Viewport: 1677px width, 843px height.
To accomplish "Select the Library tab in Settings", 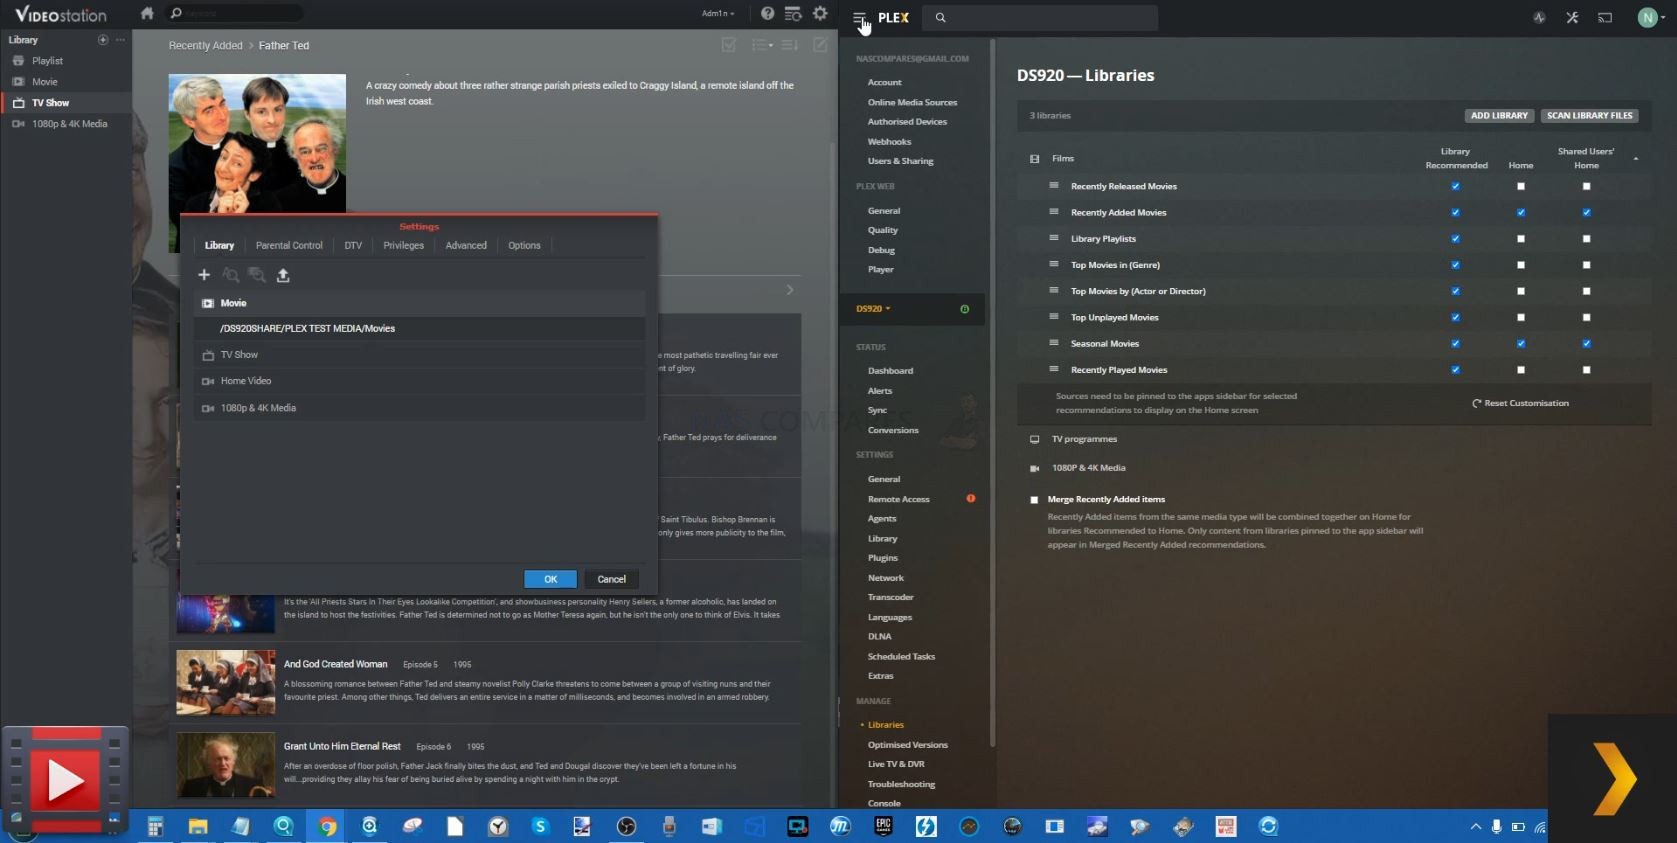I will (x=219, y=245).
